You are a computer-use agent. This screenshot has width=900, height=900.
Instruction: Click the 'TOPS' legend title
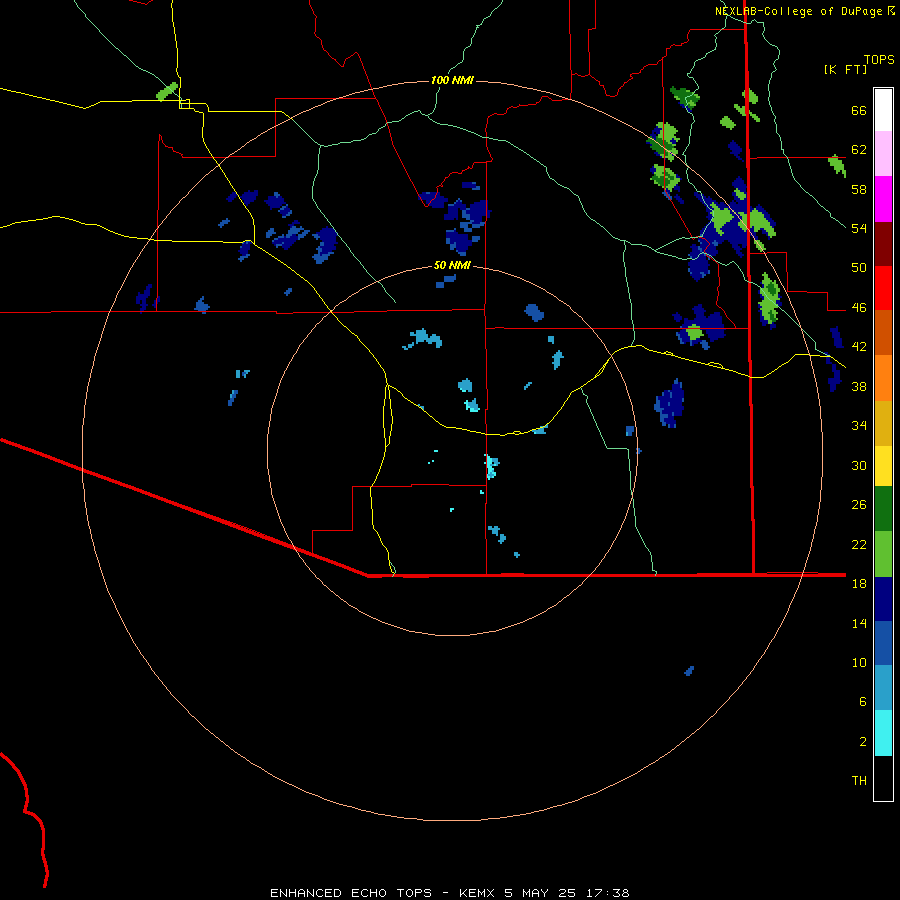(879, 59)
